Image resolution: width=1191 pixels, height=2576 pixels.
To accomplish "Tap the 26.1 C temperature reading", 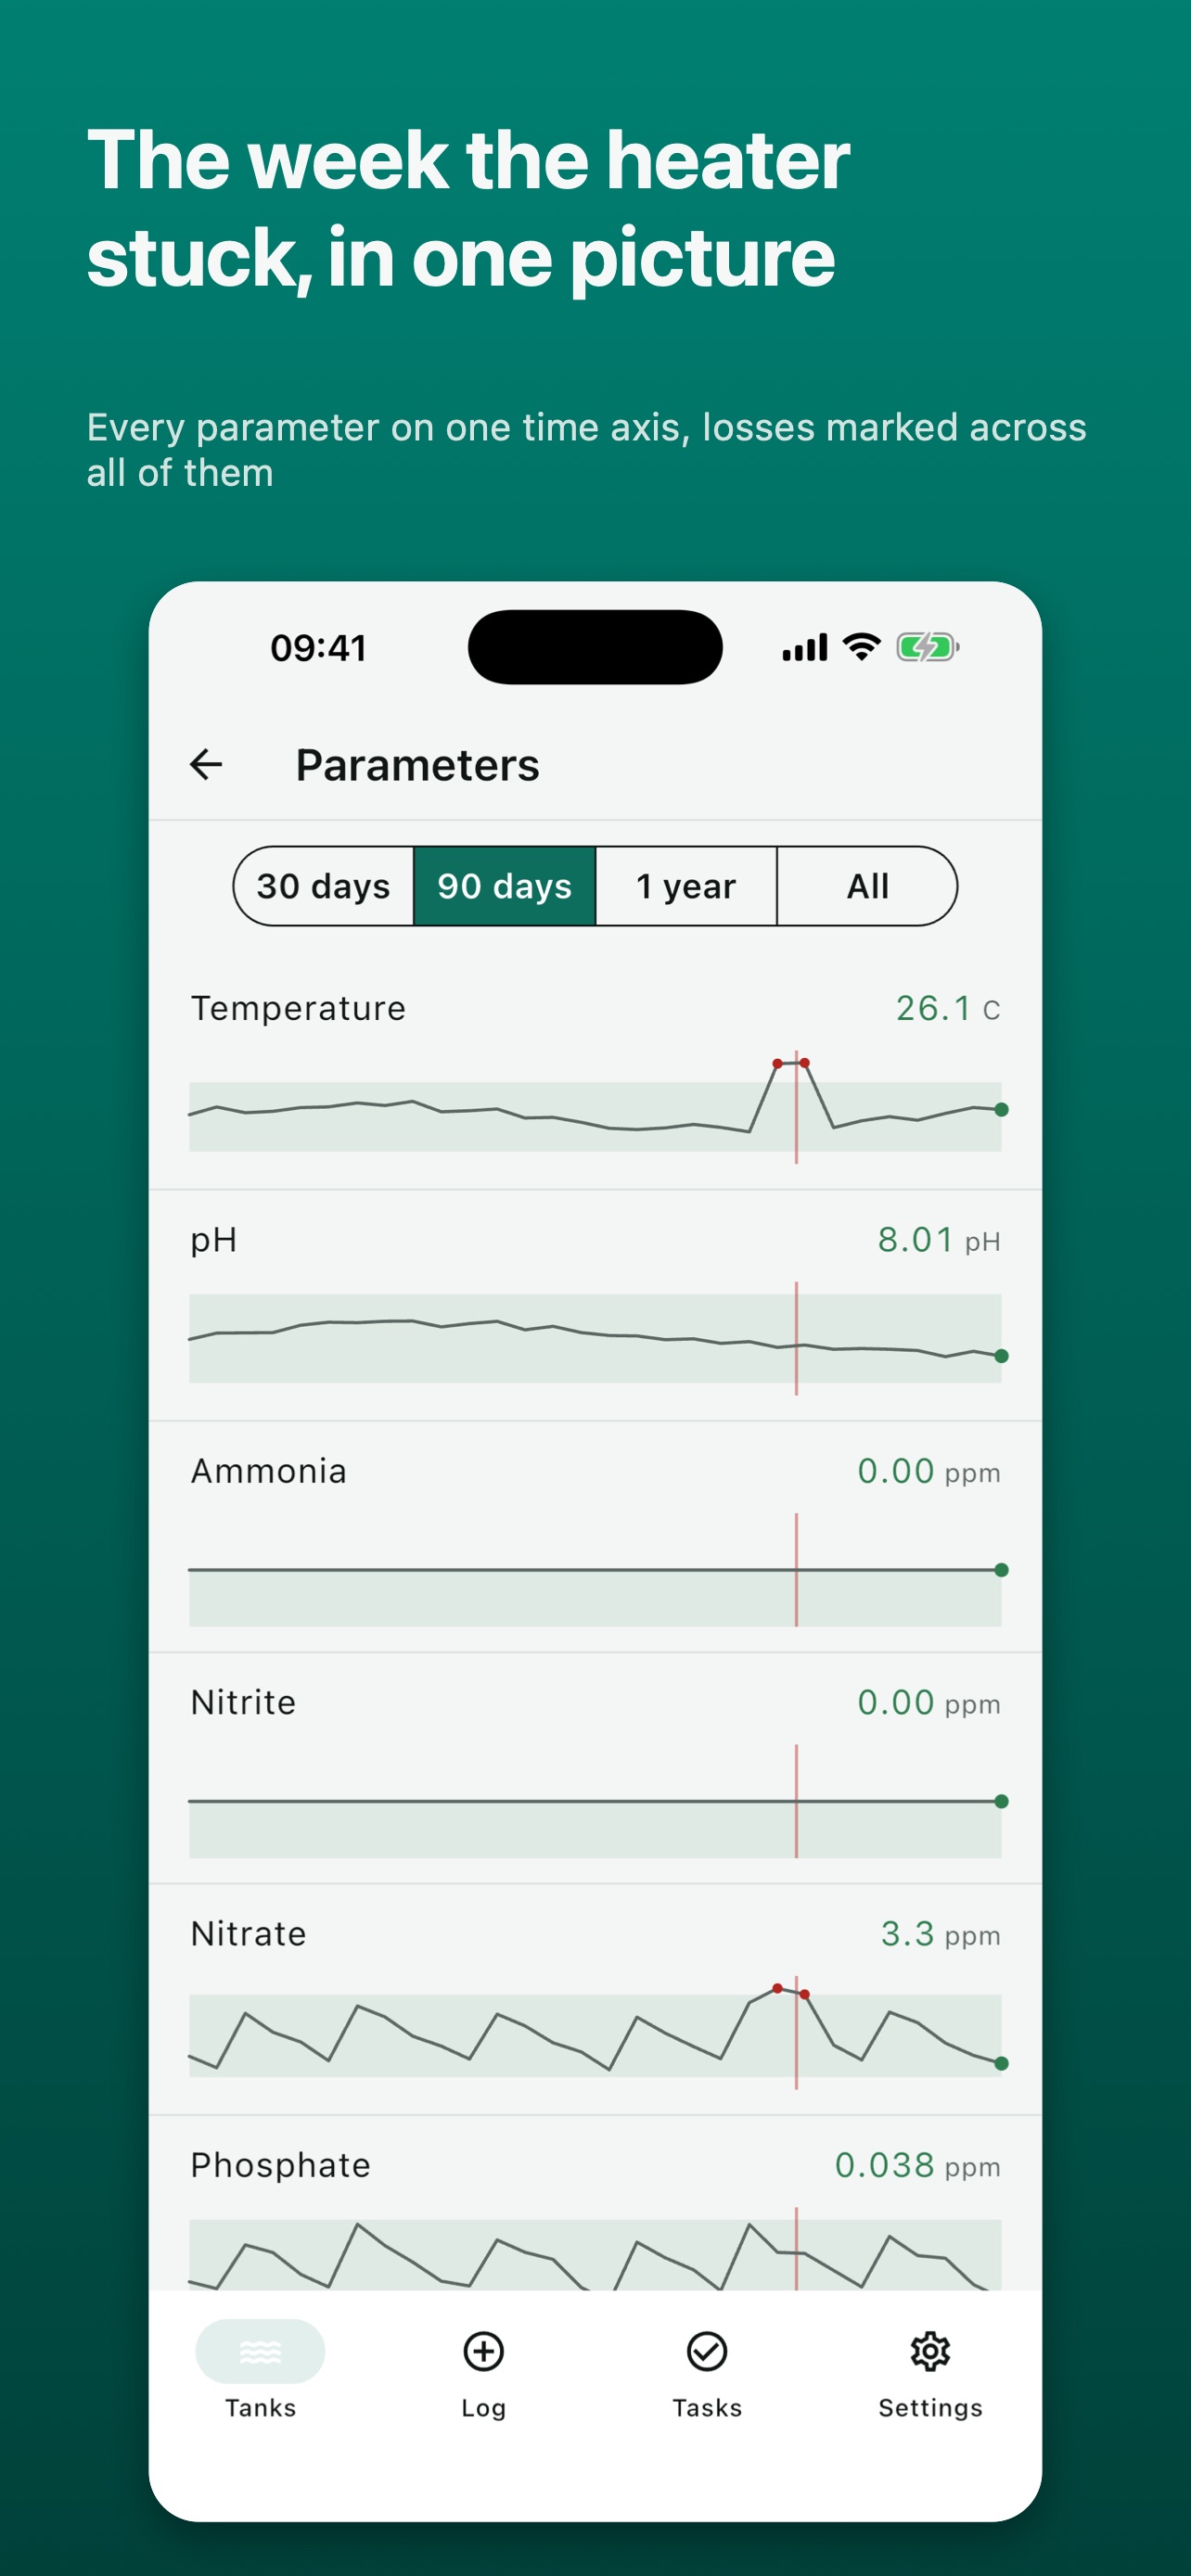I will [947, 1009].
